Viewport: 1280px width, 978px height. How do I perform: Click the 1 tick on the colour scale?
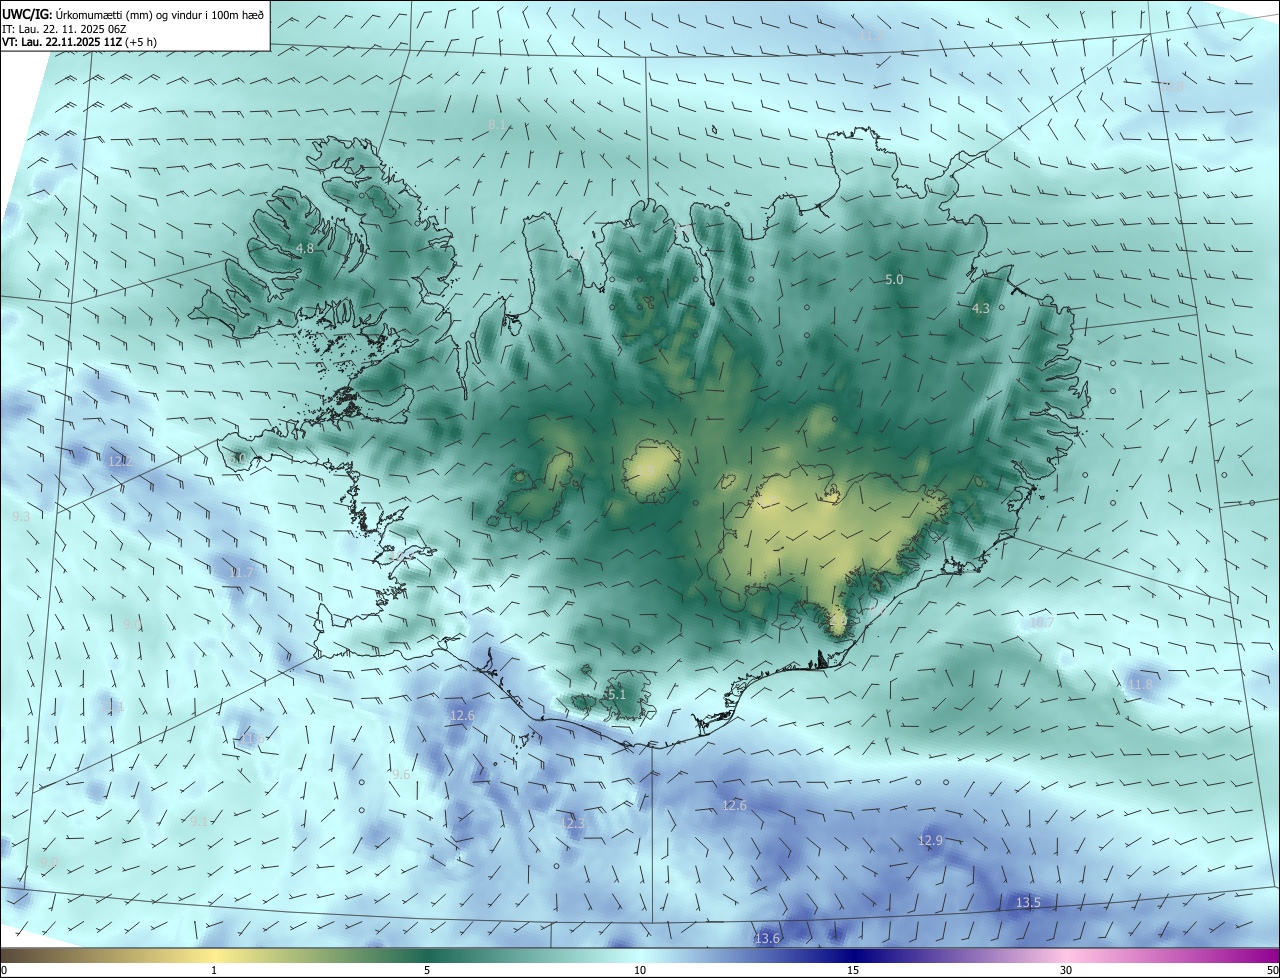(214, 970)
